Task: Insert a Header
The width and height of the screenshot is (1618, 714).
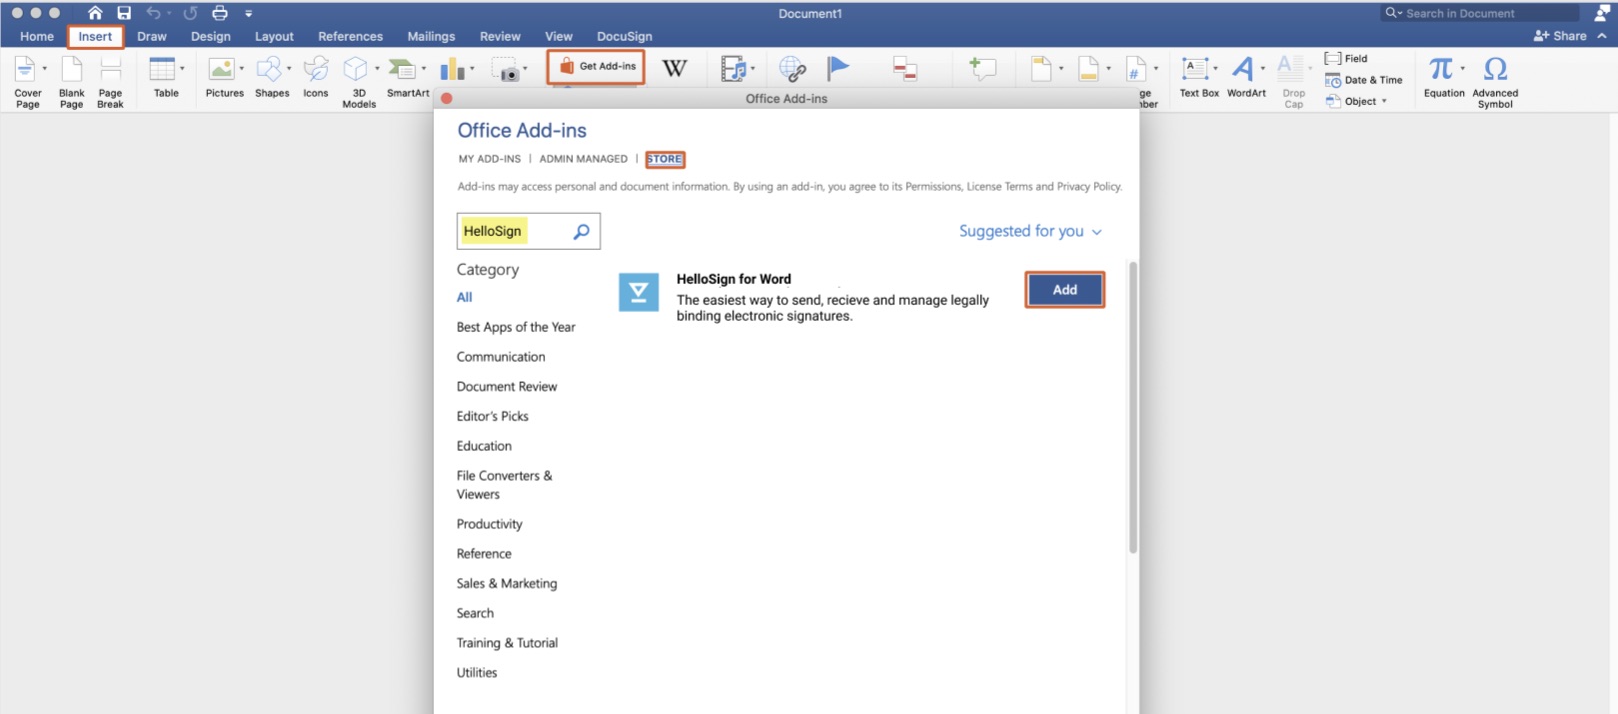Action: (1041, 68)
